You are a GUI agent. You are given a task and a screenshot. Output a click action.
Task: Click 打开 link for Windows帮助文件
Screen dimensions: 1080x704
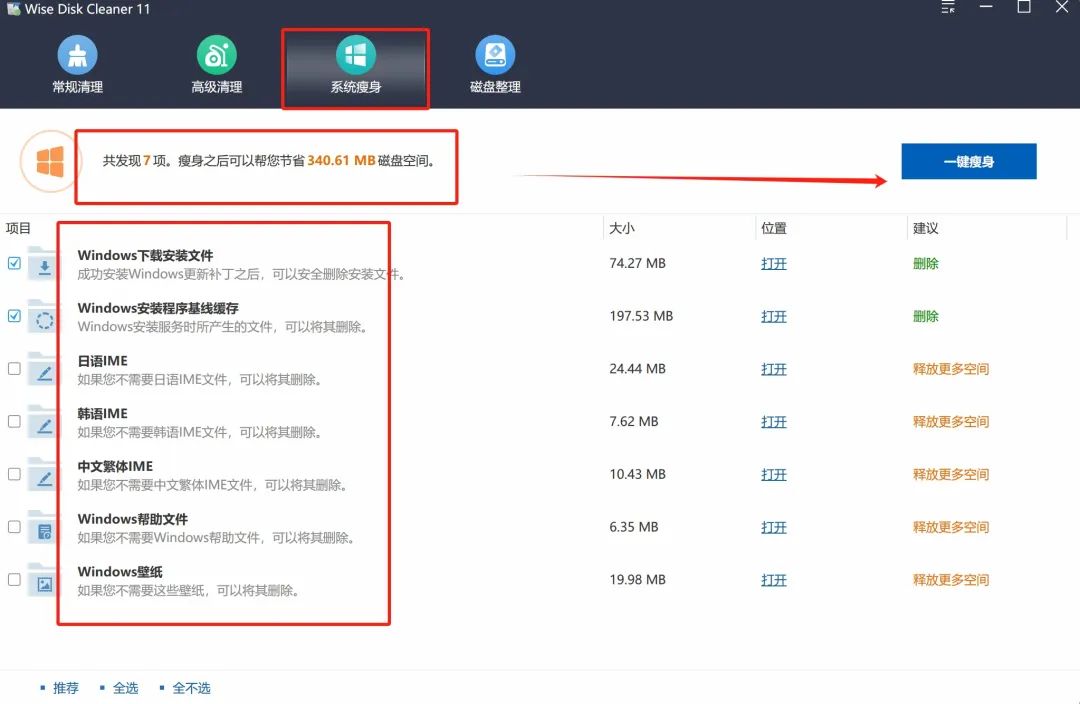[773, 527]
